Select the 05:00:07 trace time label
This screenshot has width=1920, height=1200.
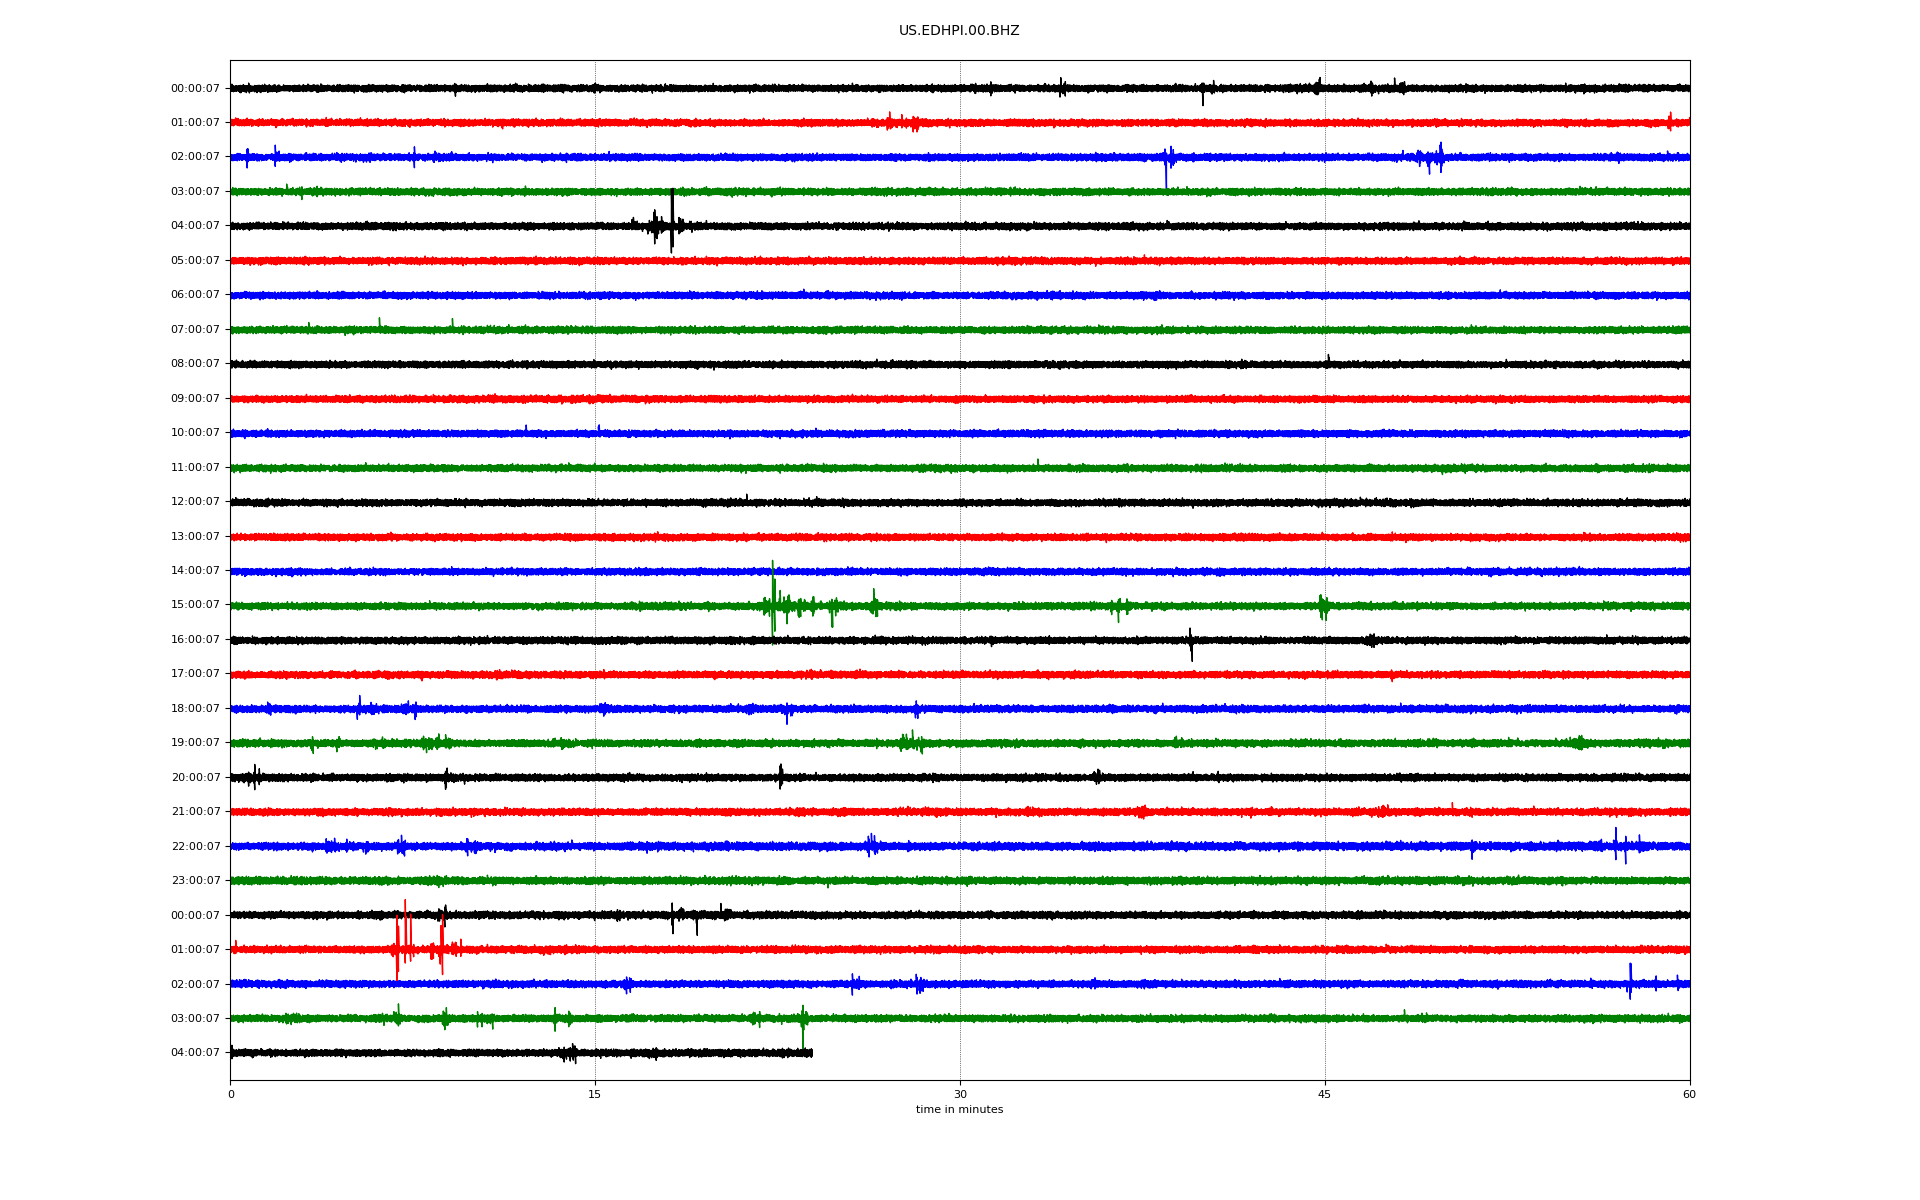click(195, 261)
